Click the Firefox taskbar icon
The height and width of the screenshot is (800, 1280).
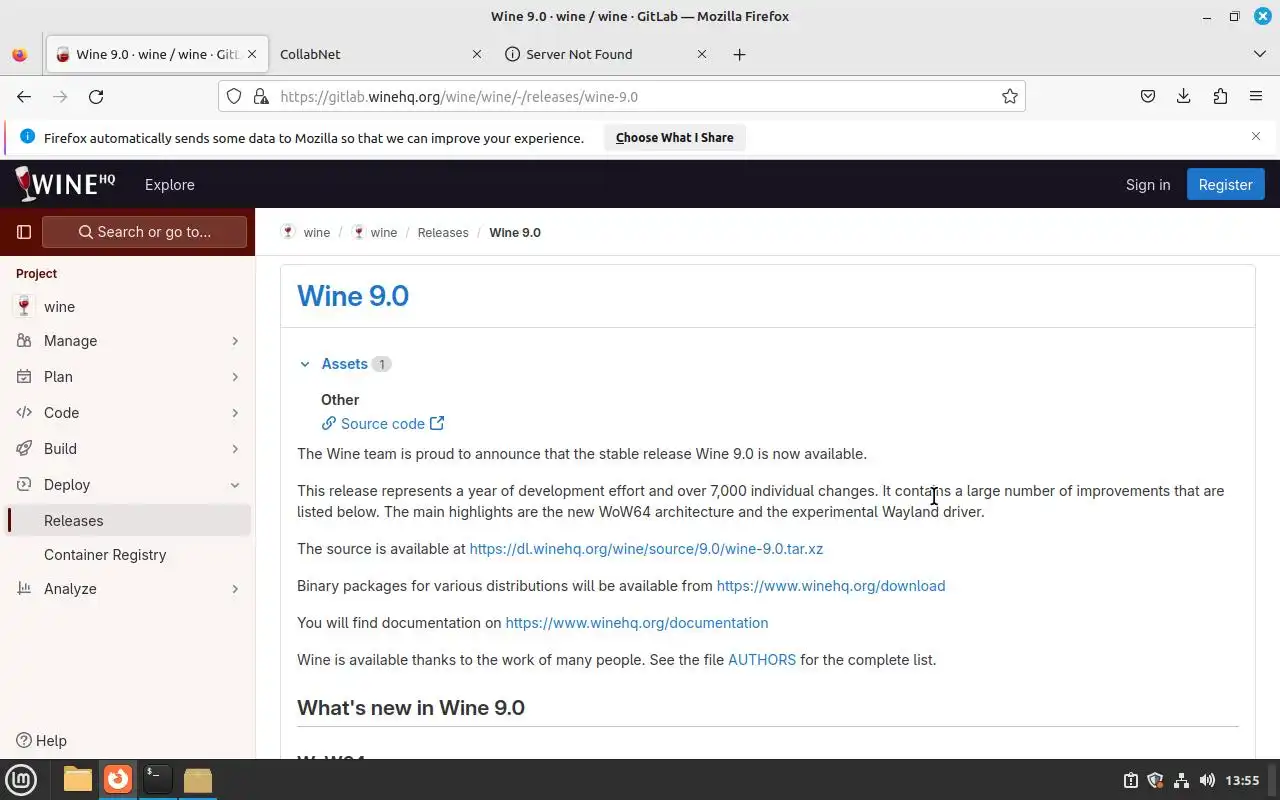[x=118, y=779]
